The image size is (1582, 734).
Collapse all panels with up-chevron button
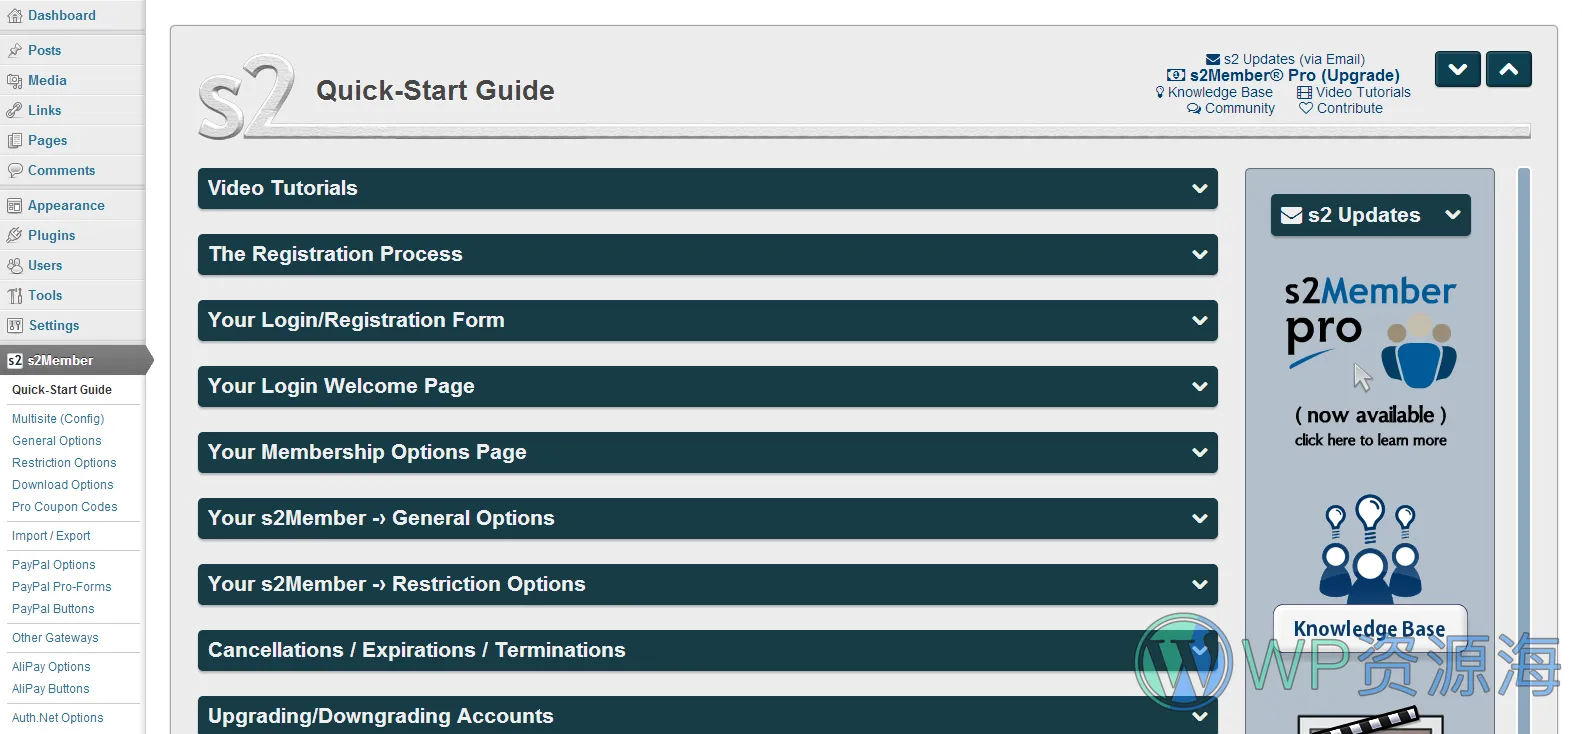(1509, 69)
